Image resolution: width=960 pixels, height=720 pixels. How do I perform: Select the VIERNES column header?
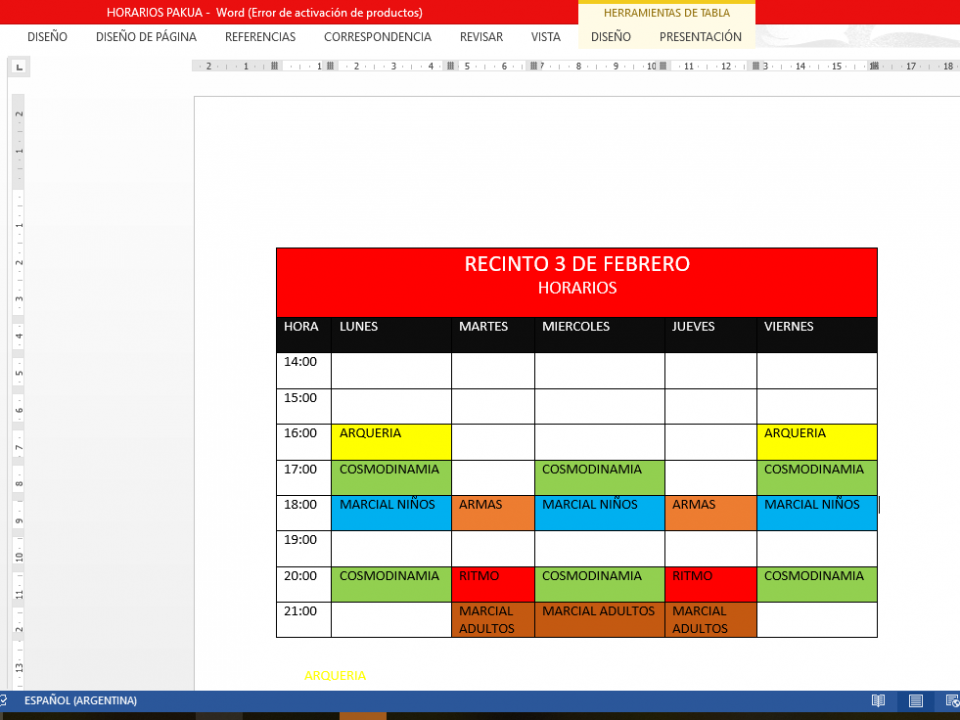coord(817,334)
